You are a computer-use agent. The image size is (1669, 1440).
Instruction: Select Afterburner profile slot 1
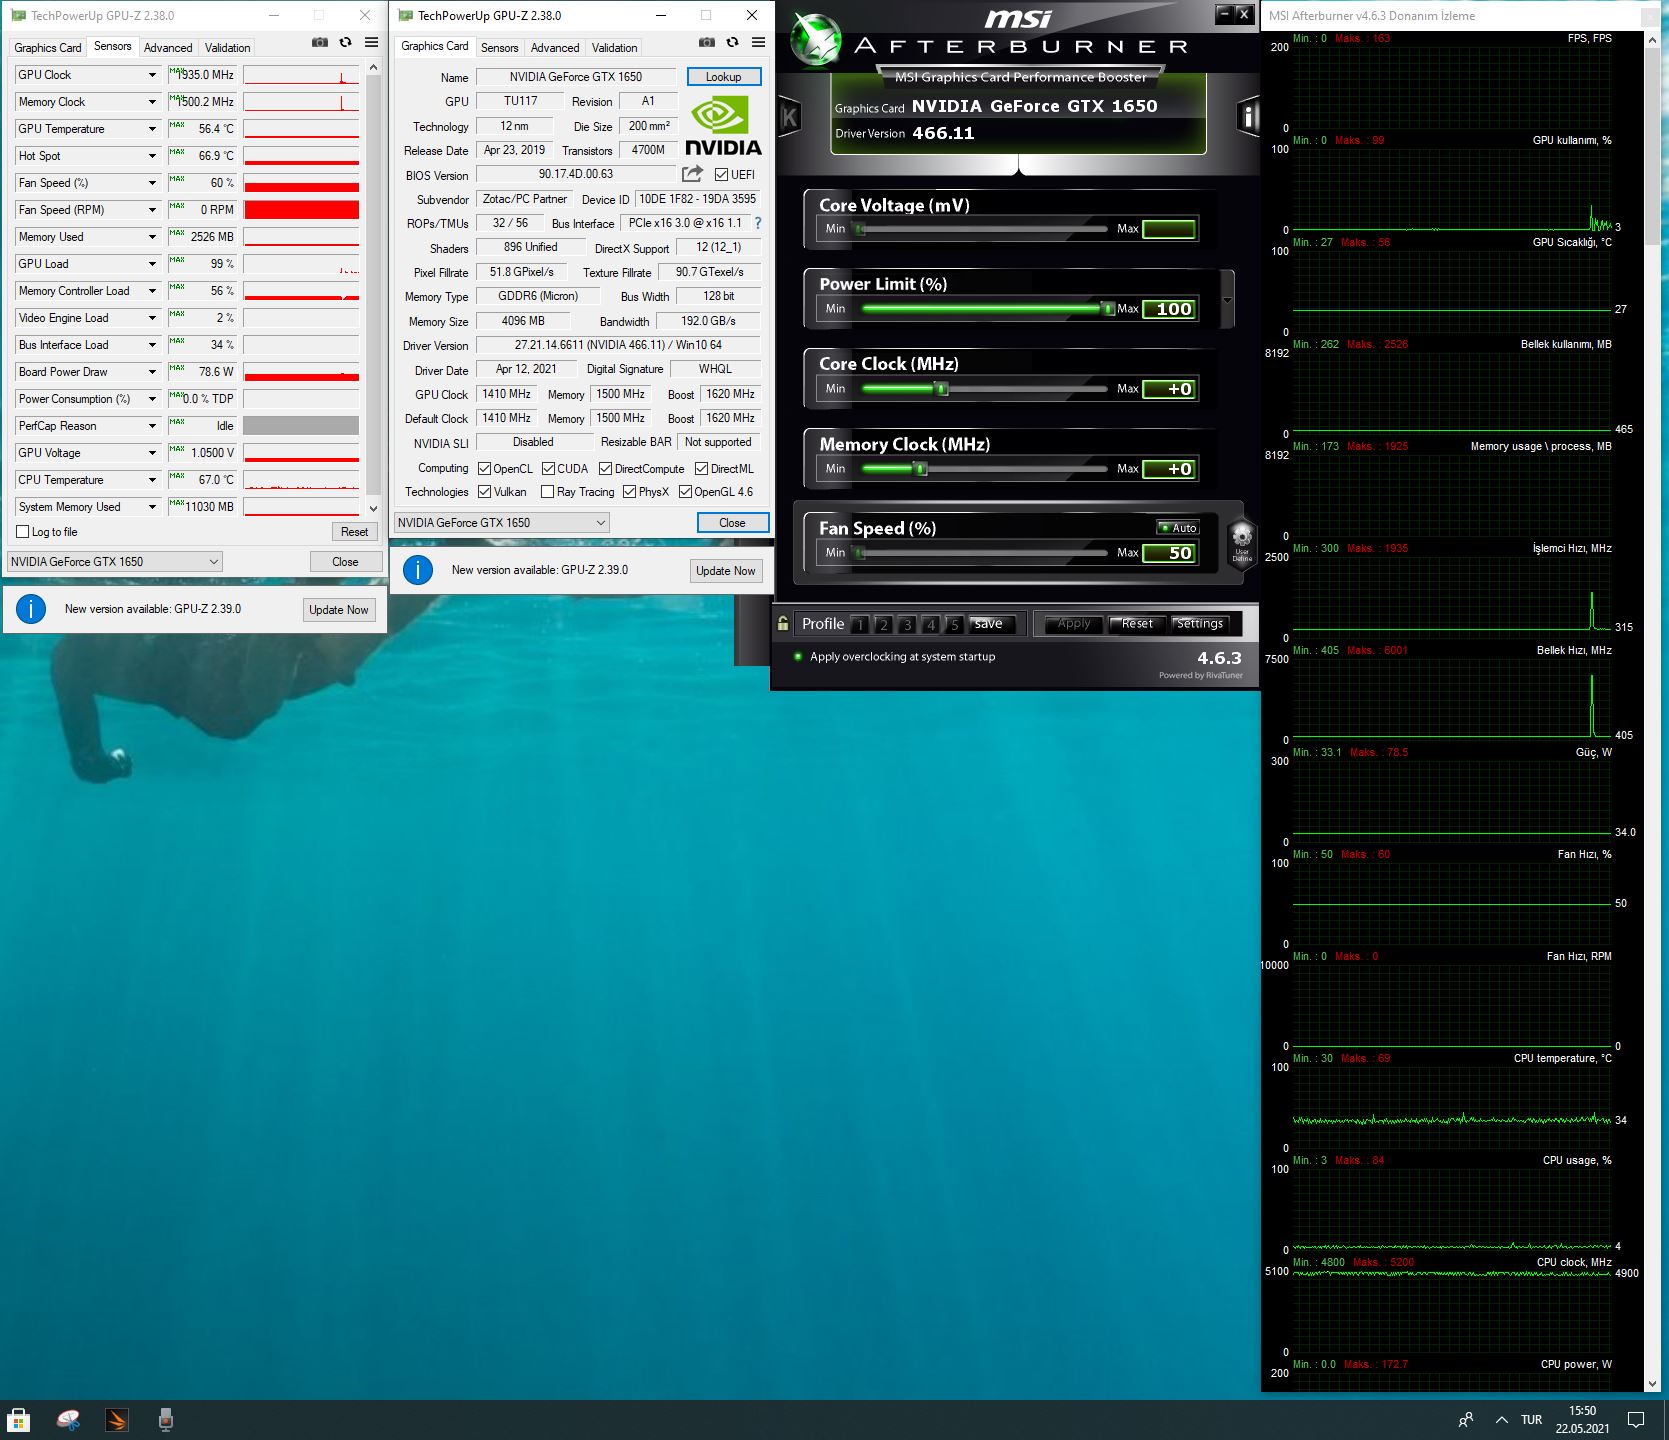[859, 624]
